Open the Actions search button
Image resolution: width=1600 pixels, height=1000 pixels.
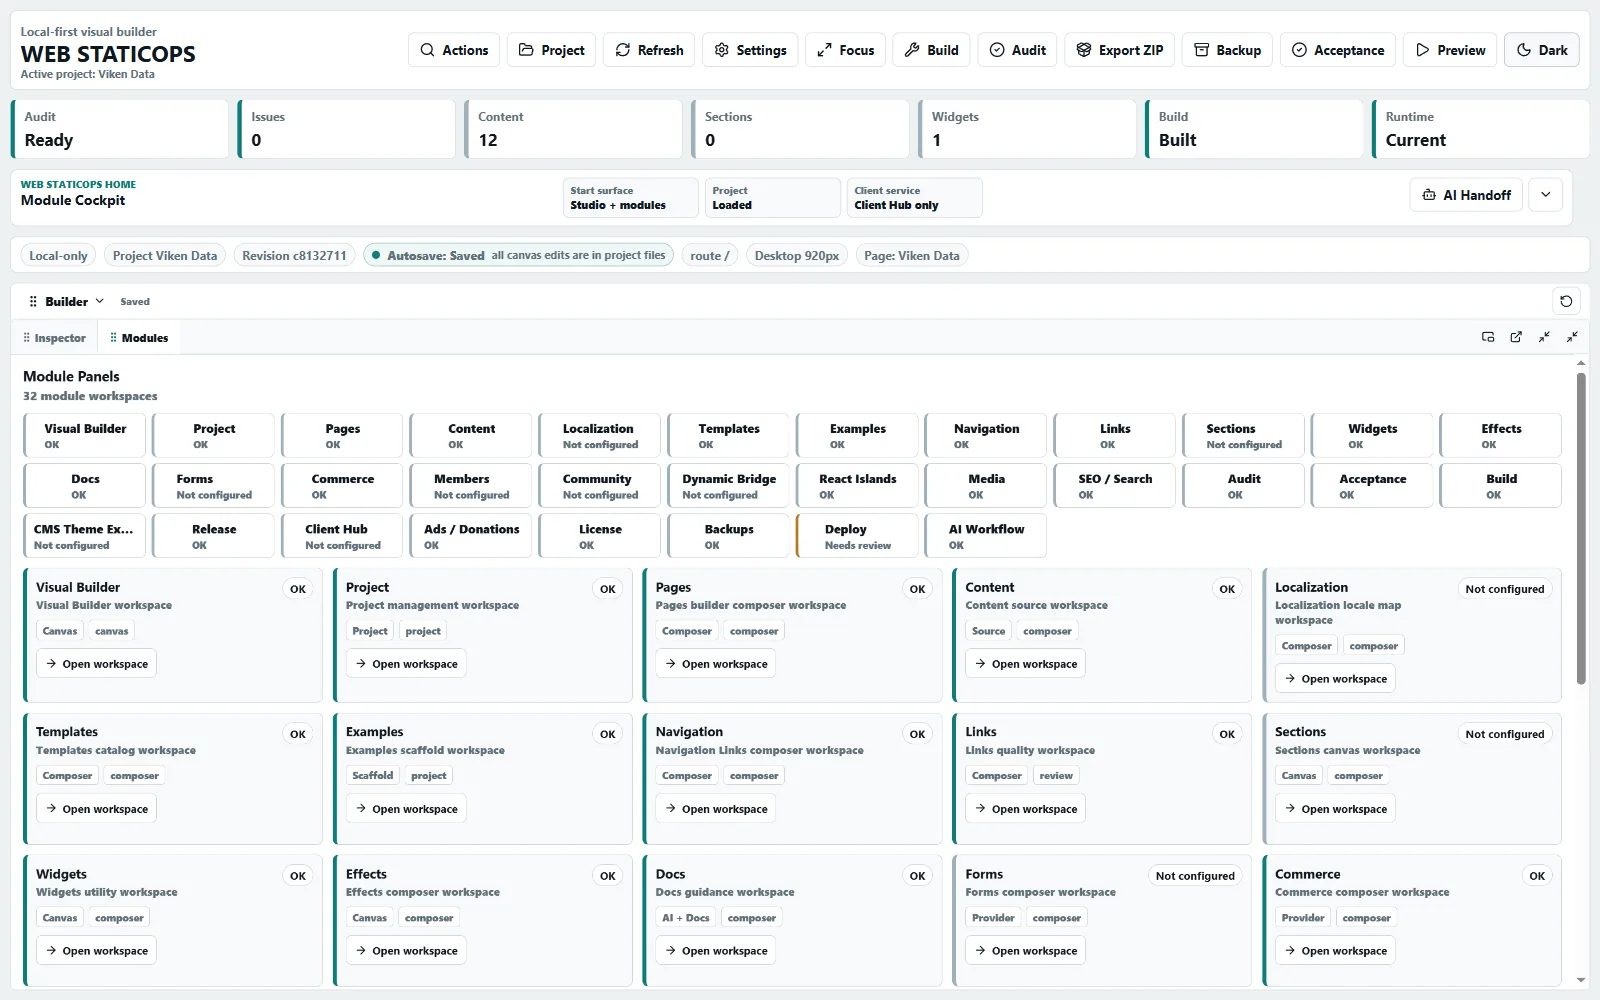(454, 50)
